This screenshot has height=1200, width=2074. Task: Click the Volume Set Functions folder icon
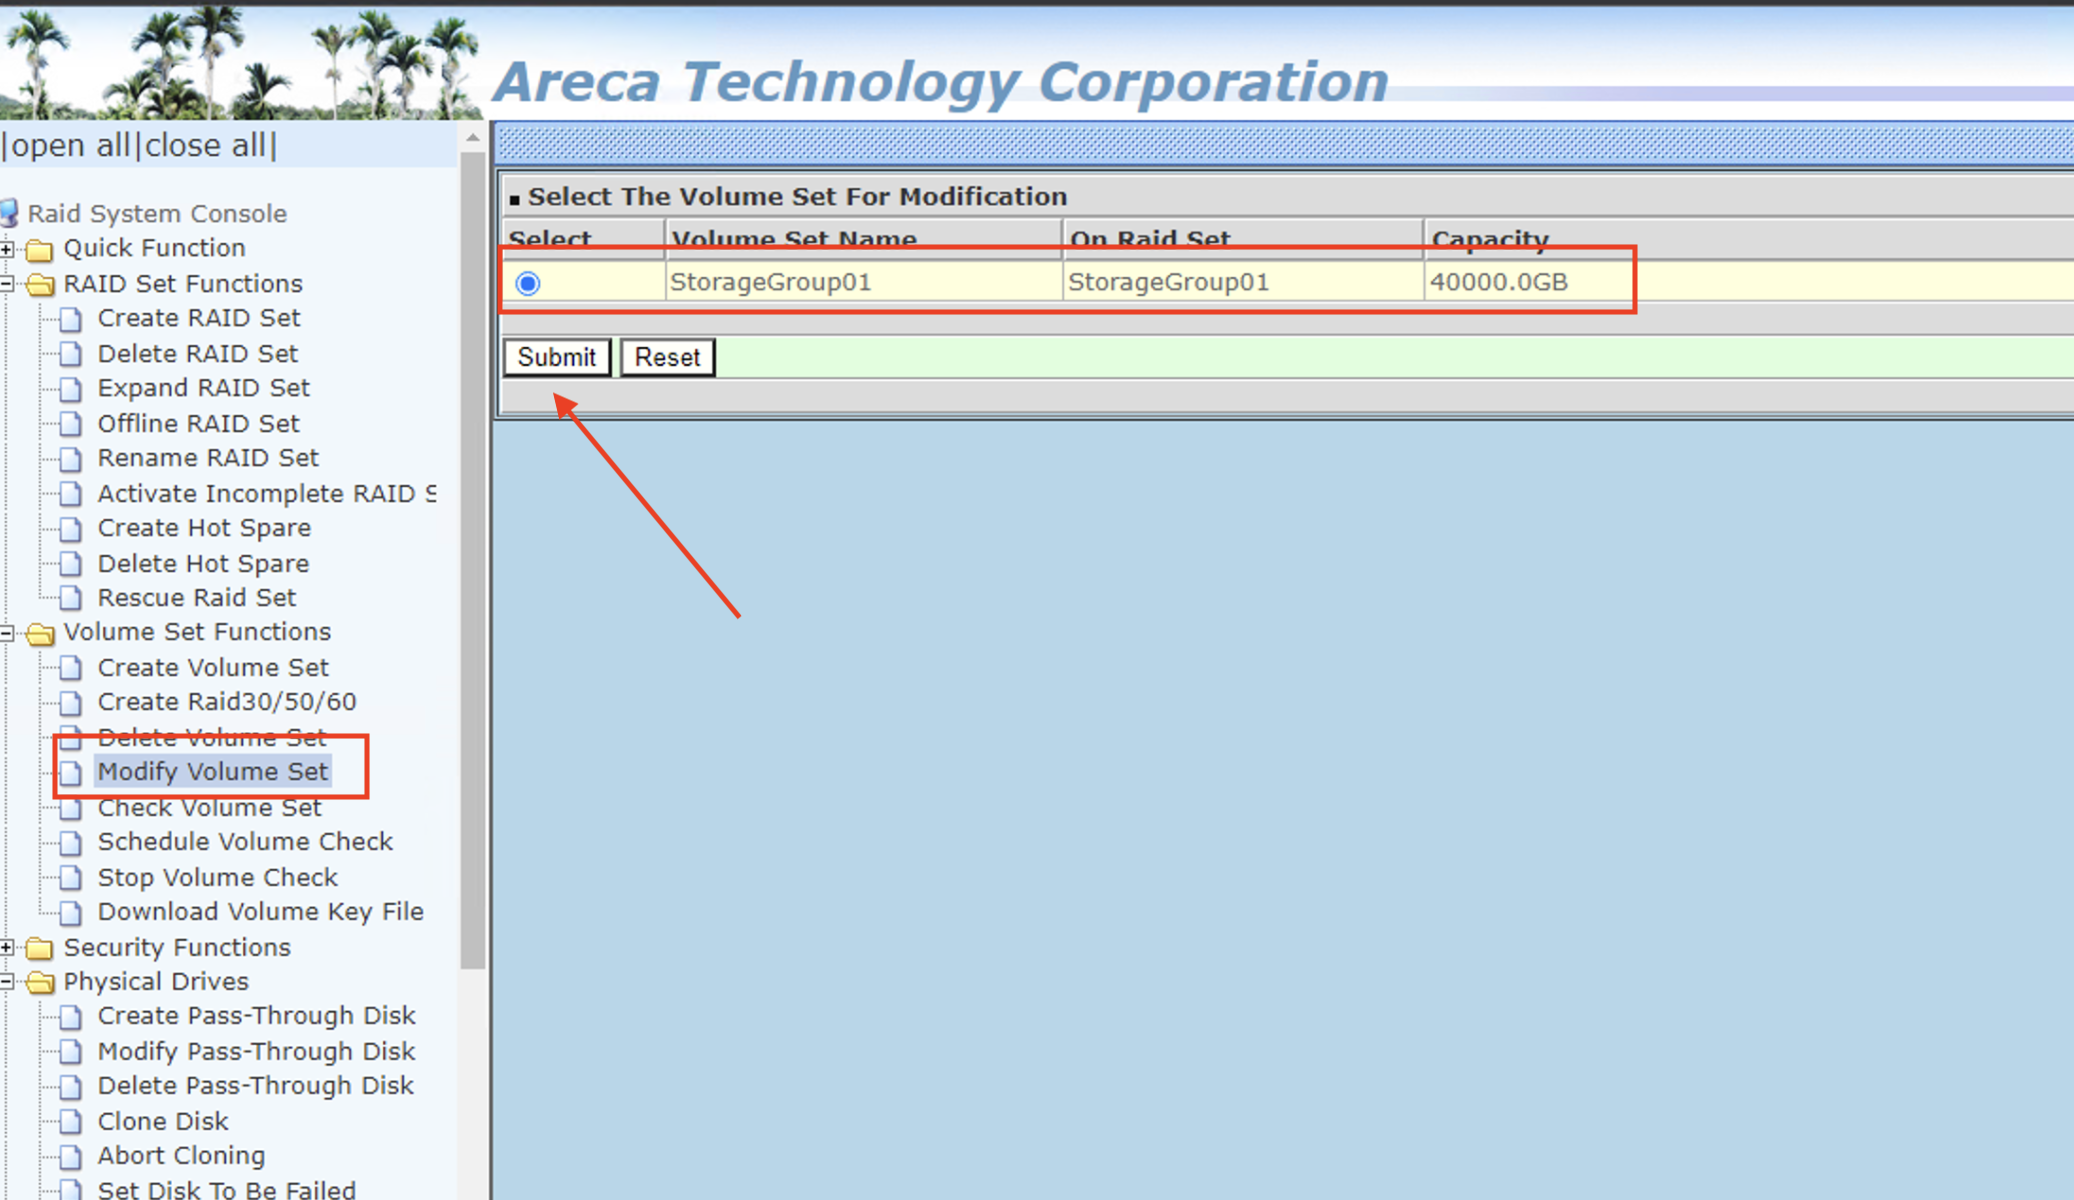[39, 633]
